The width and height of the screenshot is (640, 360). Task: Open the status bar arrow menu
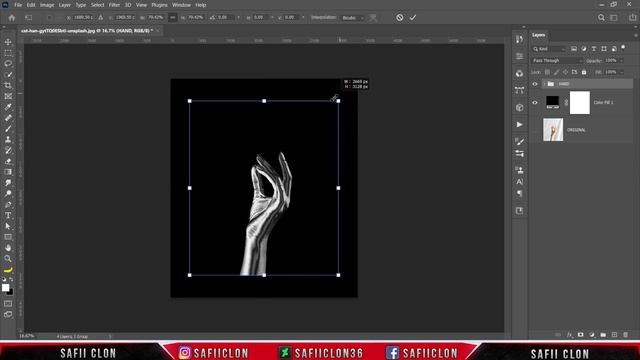point(110,336)
